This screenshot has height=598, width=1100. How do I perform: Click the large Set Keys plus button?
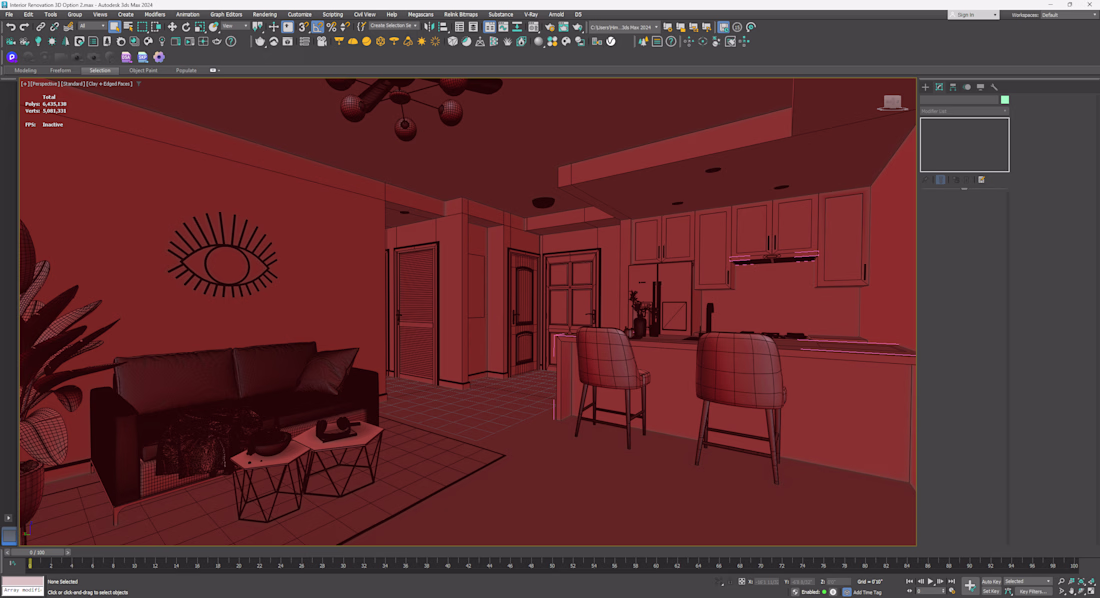(970, 586)
